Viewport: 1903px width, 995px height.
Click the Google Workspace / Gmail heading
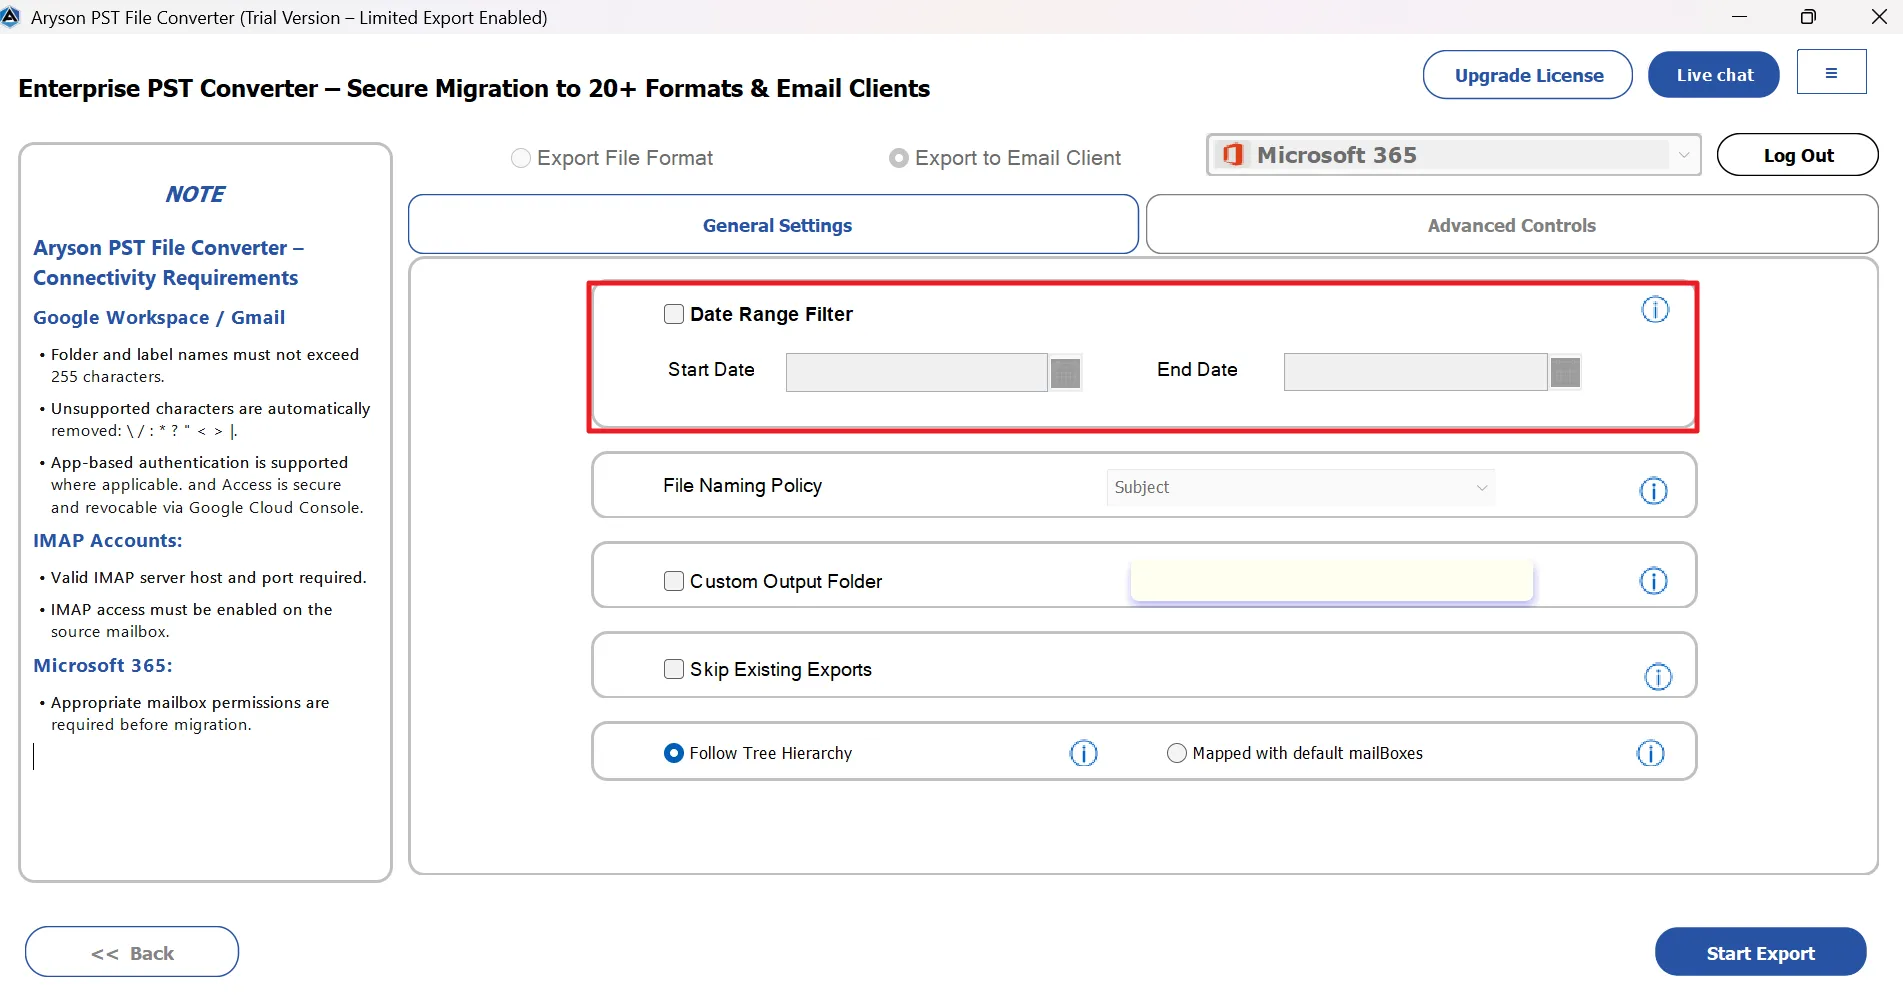coord(159,317)
